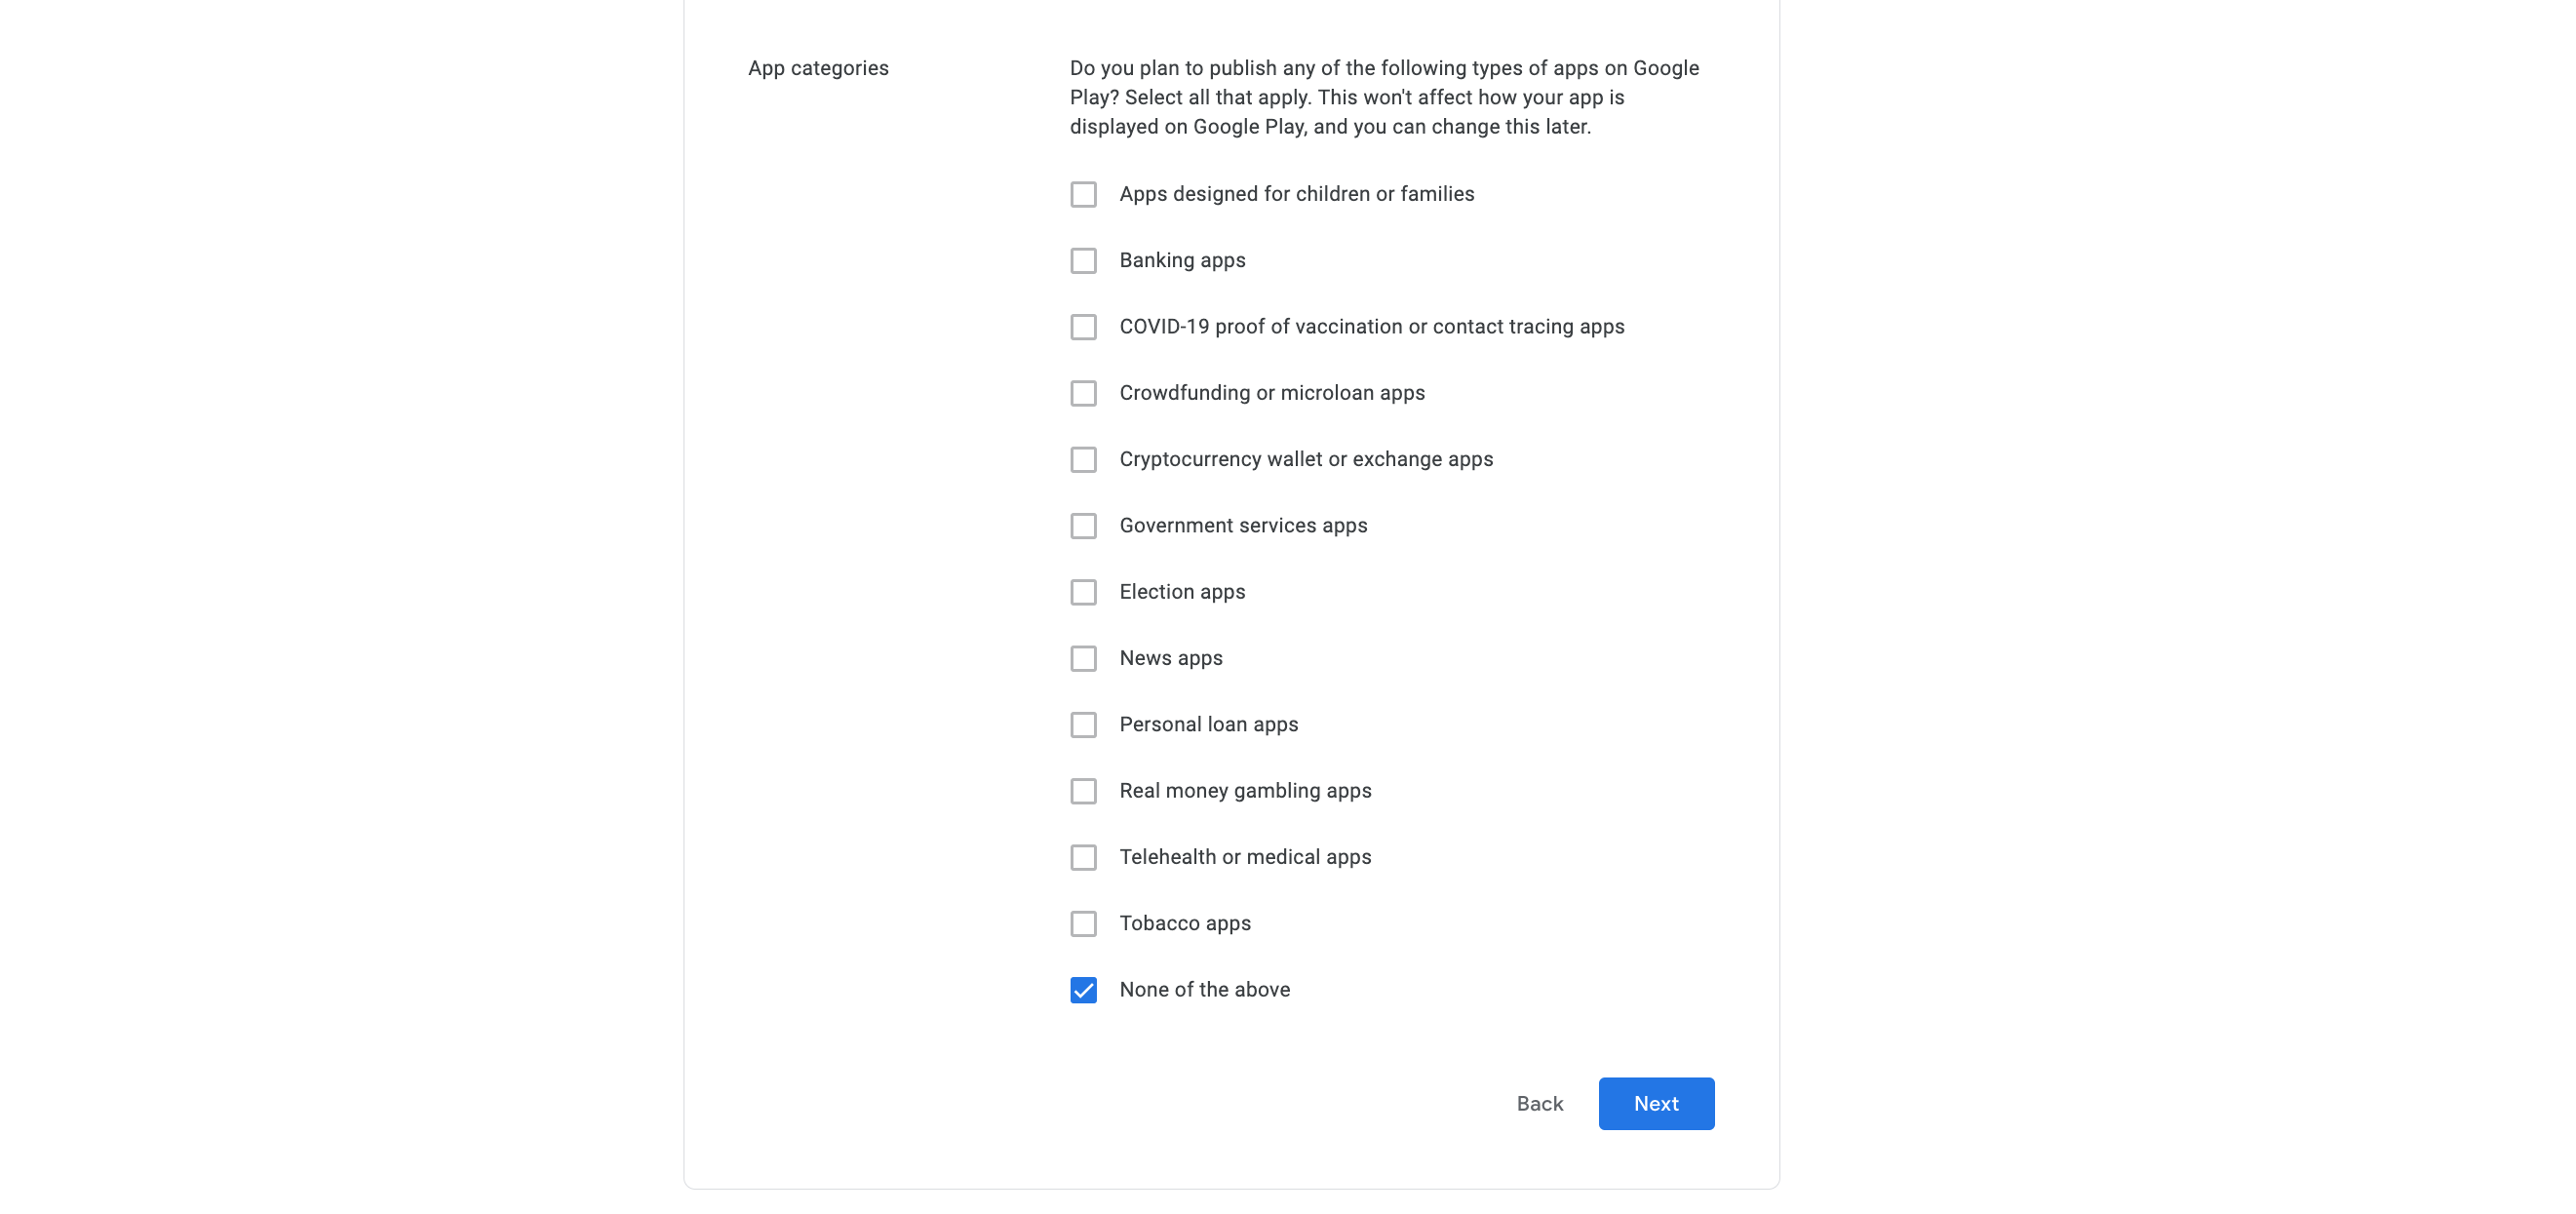Click the Banking apps label text
Image resolution: width=2576 pixels, height=1214 pixels.
pos(1182,261)
